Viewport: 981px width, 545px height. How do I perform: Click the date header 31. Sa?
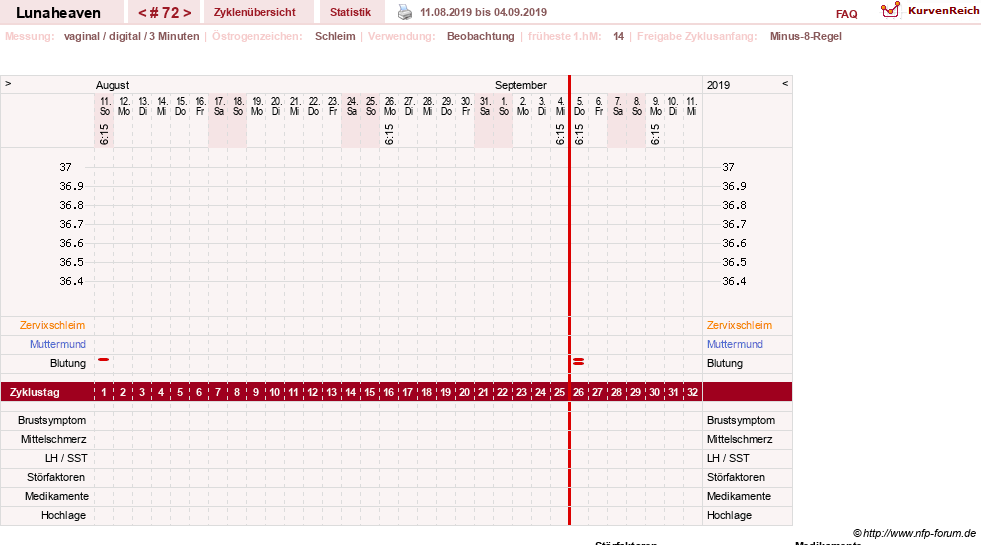(x=485, y=106)
